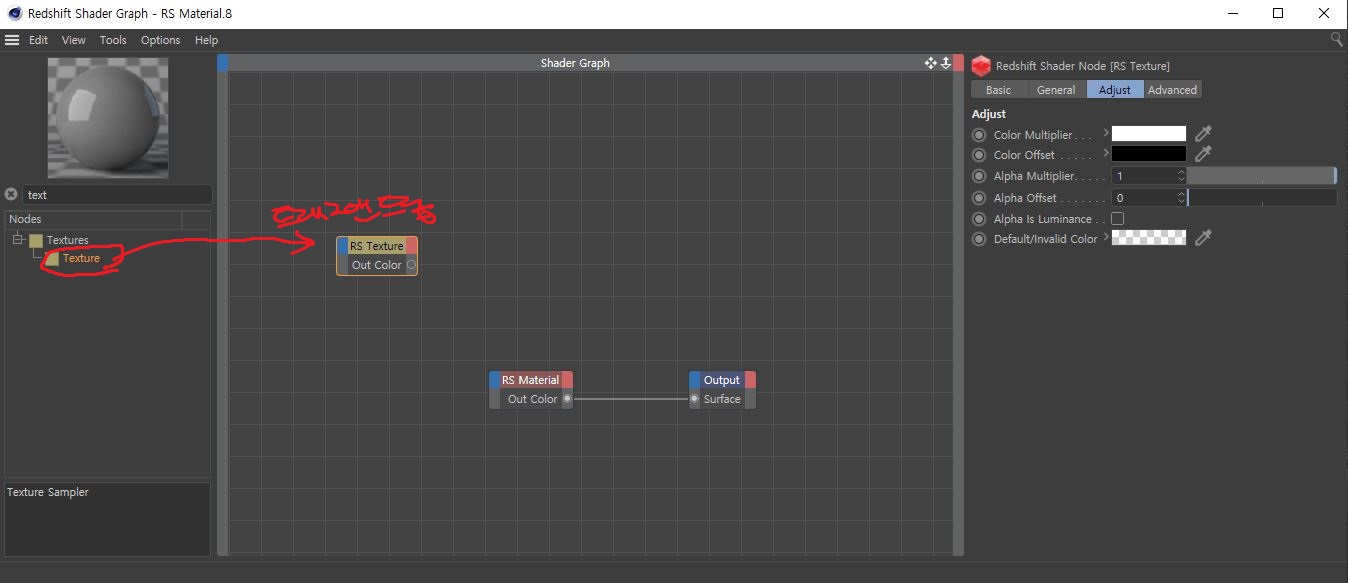This screenshot has height=583, width=1348.
Task: Clear the node search field with X icon
Action: click(x=11, y=195)
